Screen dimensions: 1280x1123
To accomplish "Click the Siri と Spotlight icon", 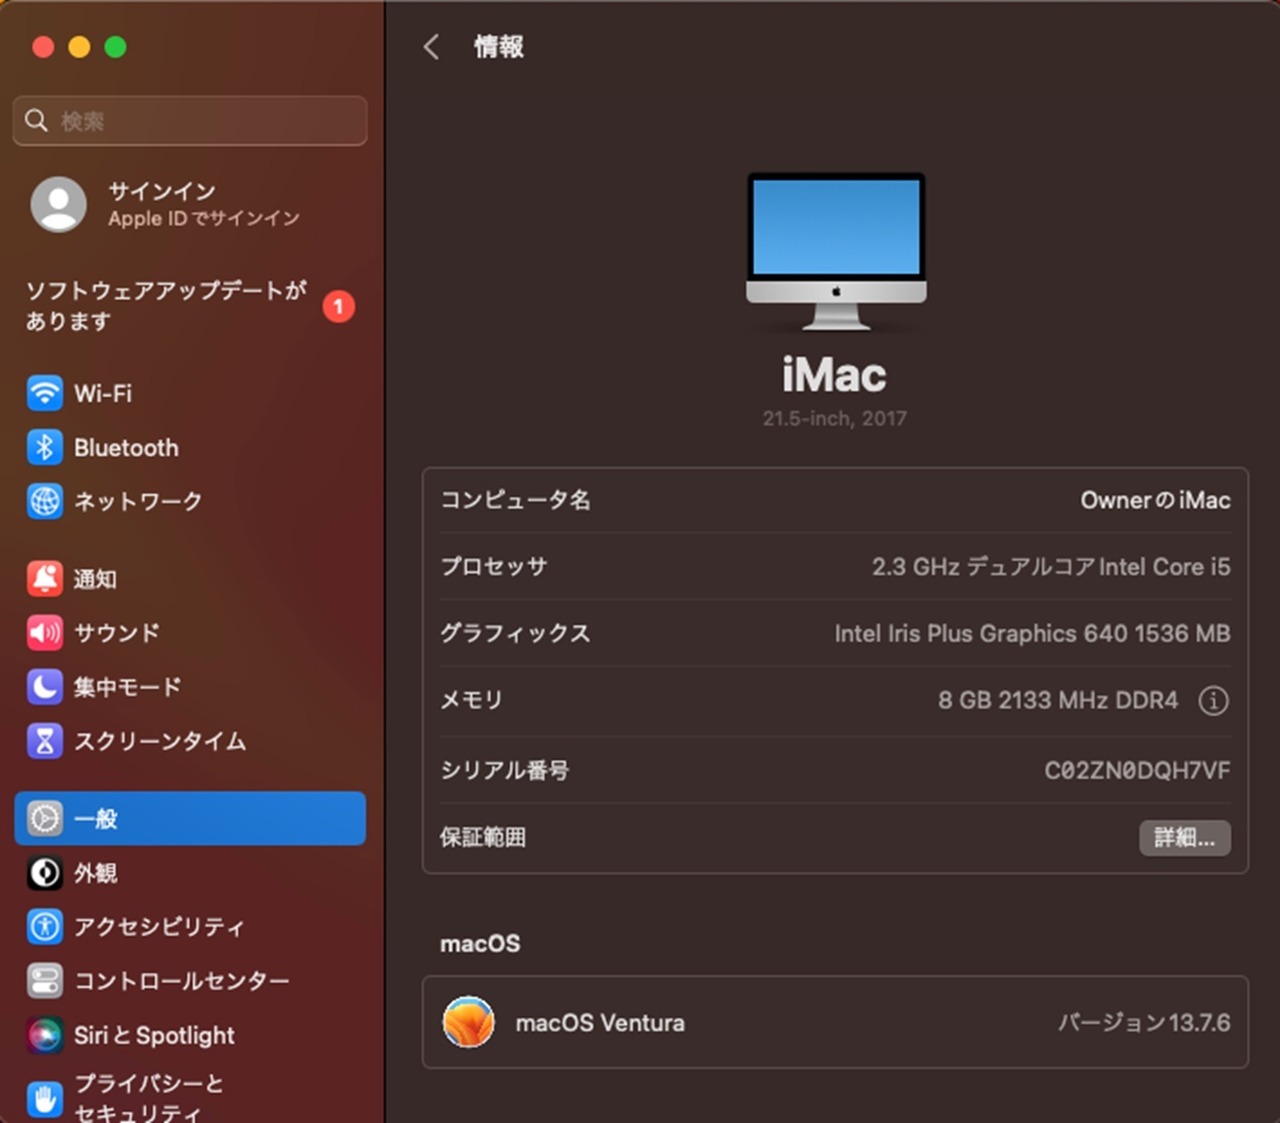I will coord(45,1035).
